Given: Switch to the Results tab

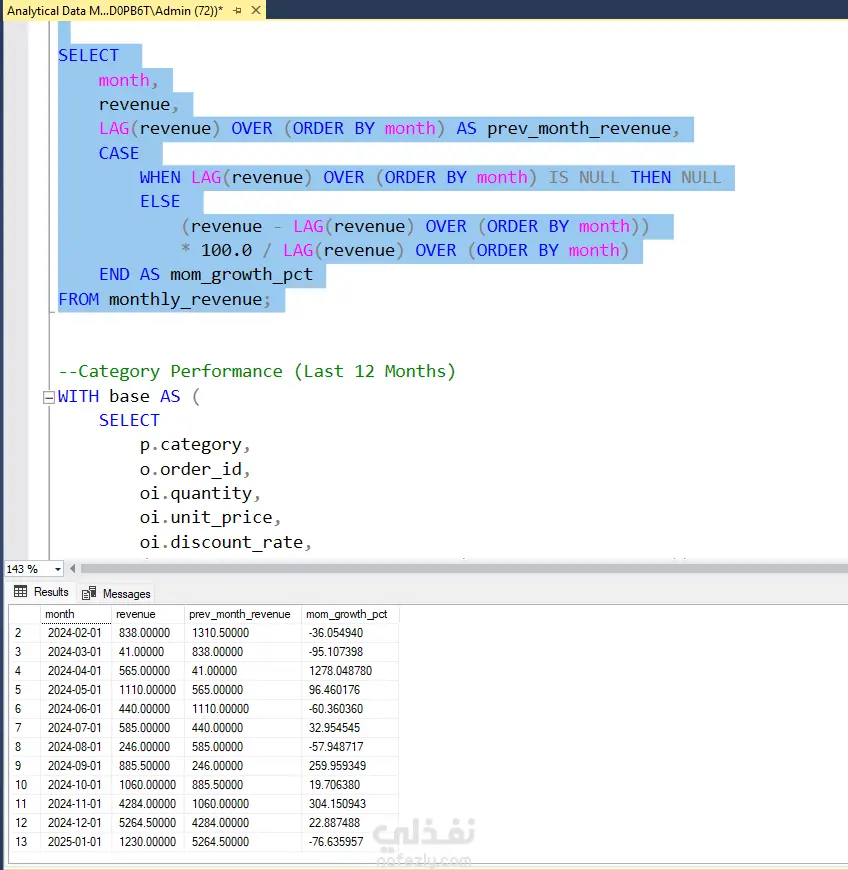Looking at the screenshot, I should (42, 592).
